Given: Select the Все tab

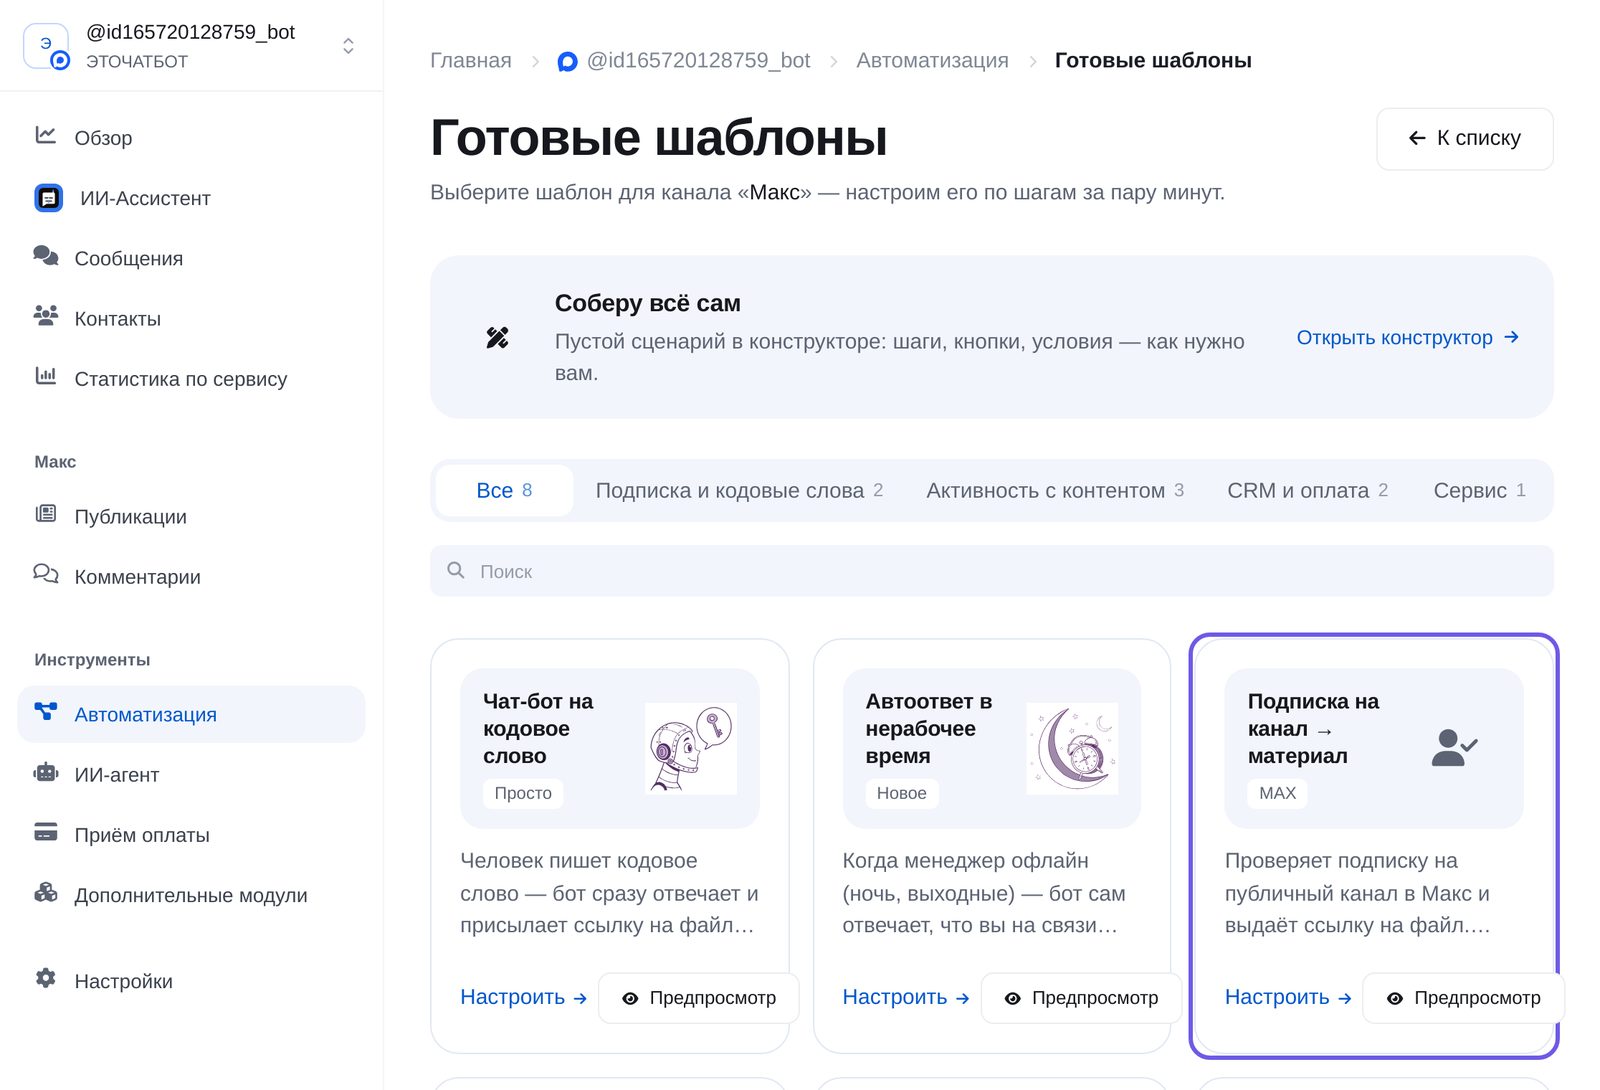Looking at the screenshot, I should coord(504,491).
